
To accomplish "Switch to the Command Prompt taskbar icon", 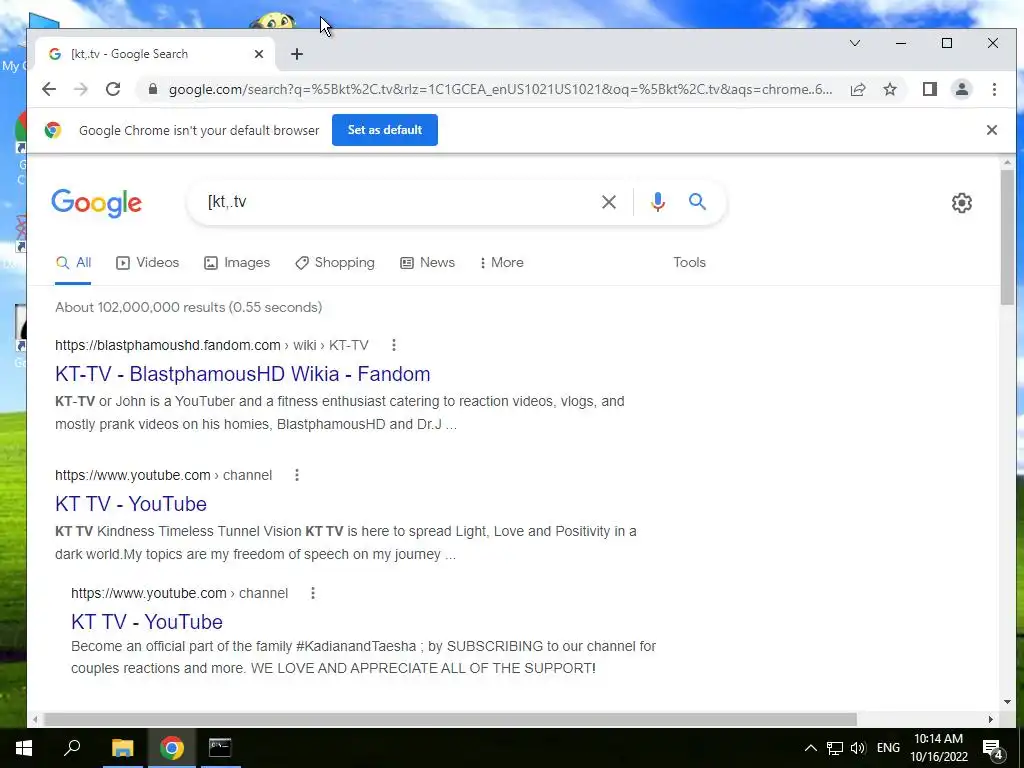I will point(220,748).
